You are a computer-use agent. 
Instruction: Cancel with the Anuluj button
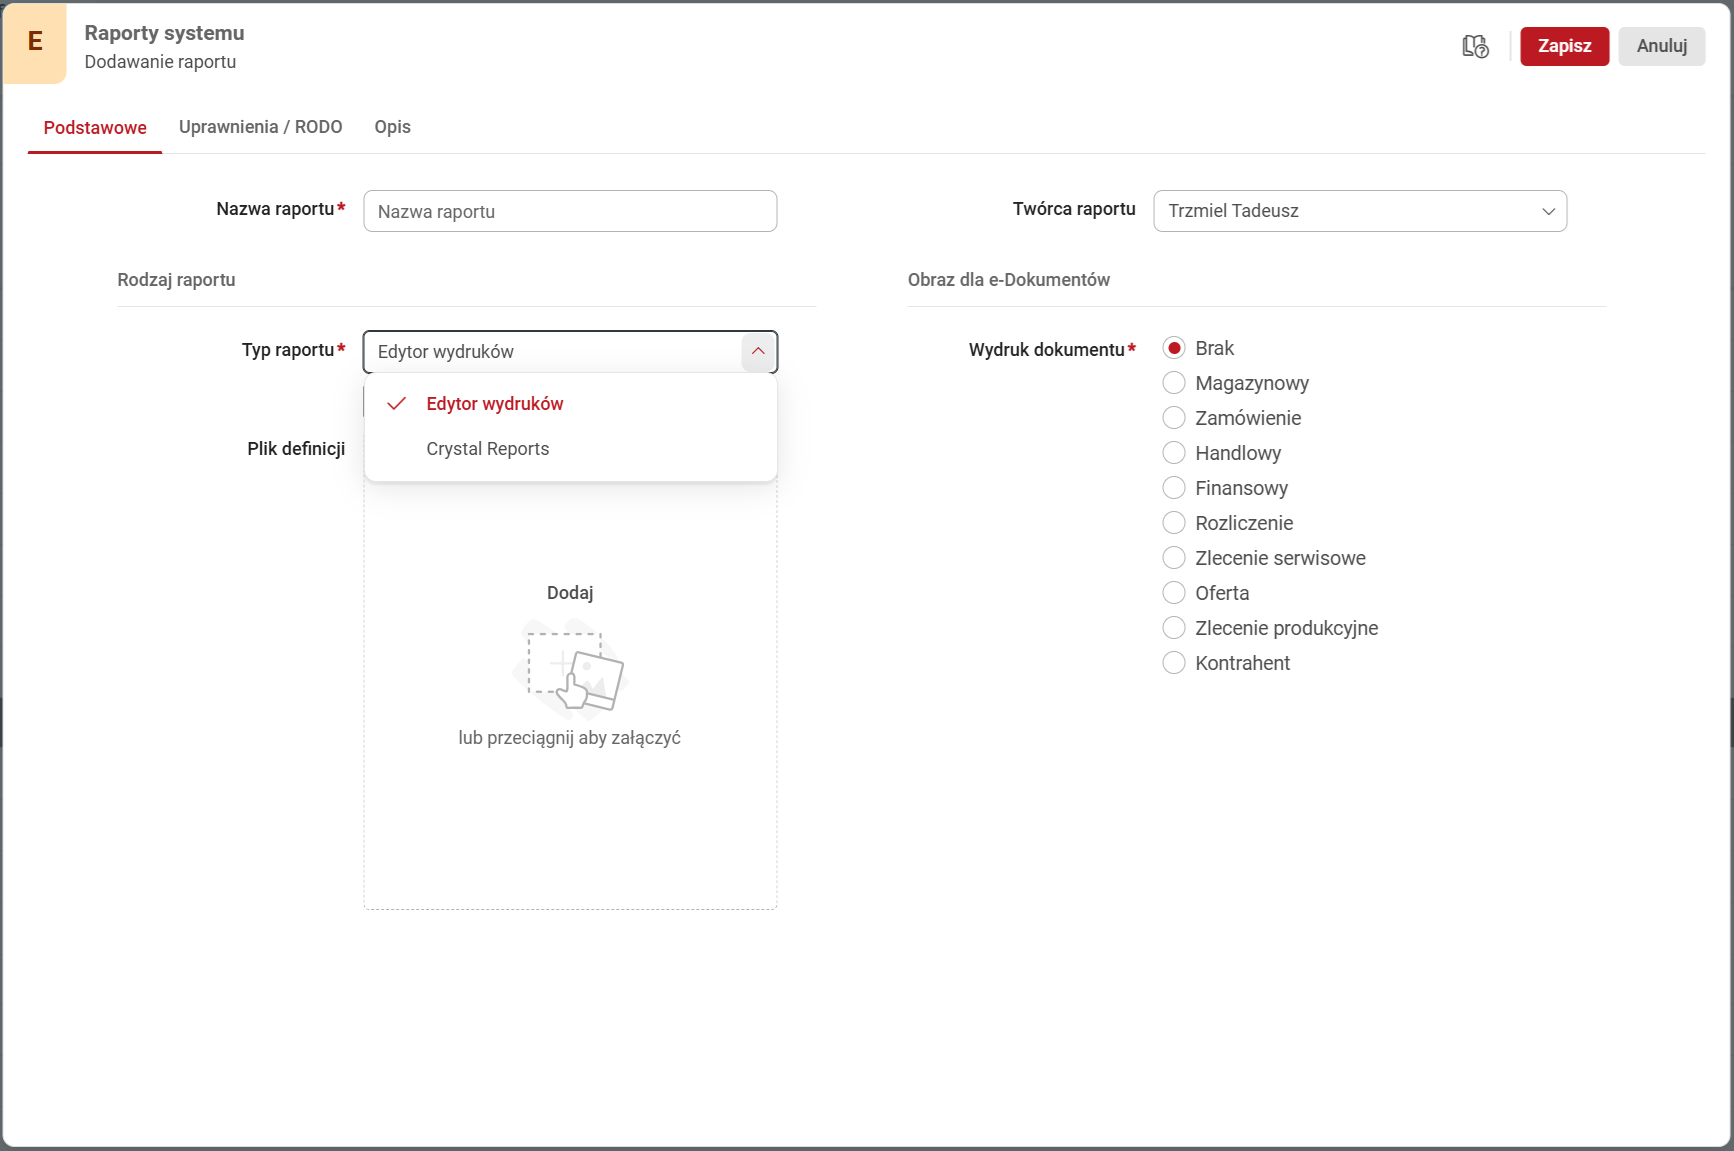coord(1661,46)
